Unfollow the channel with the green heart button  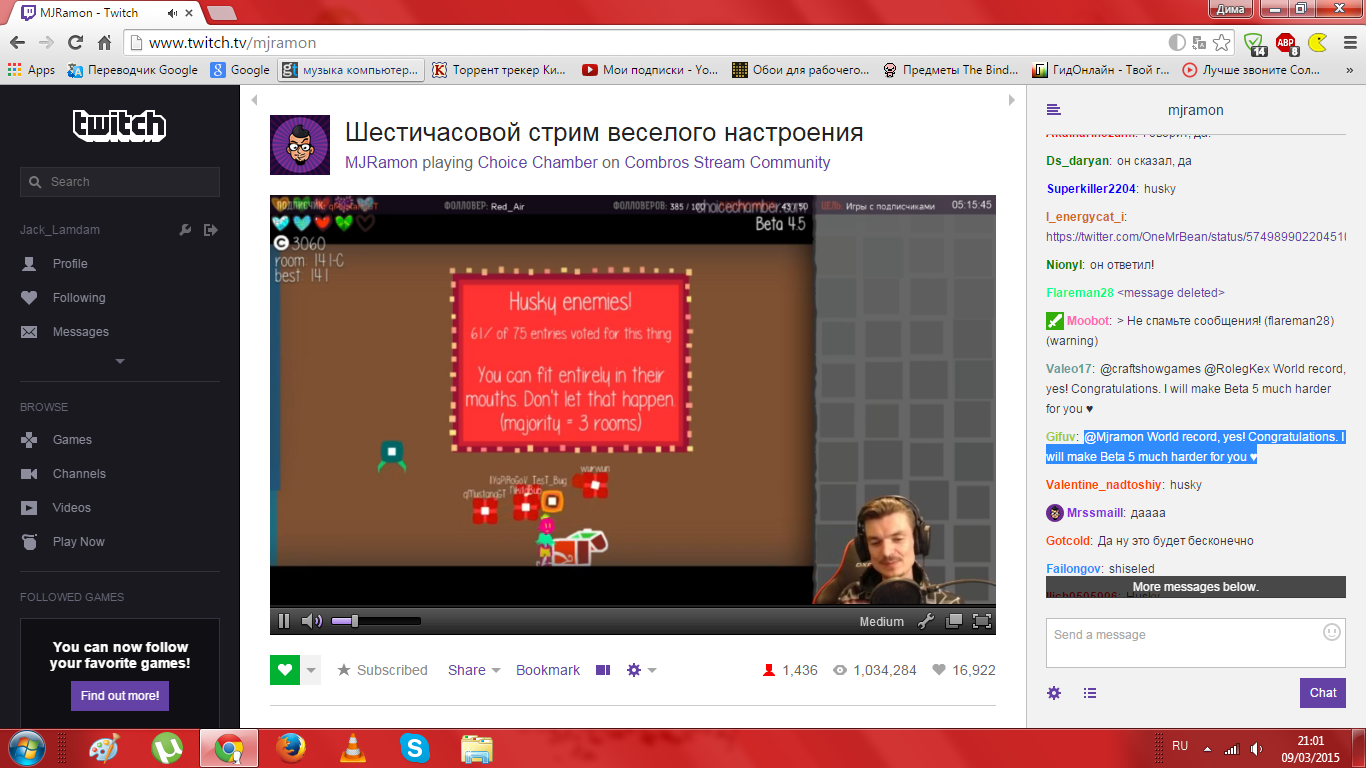coord(285,670)
